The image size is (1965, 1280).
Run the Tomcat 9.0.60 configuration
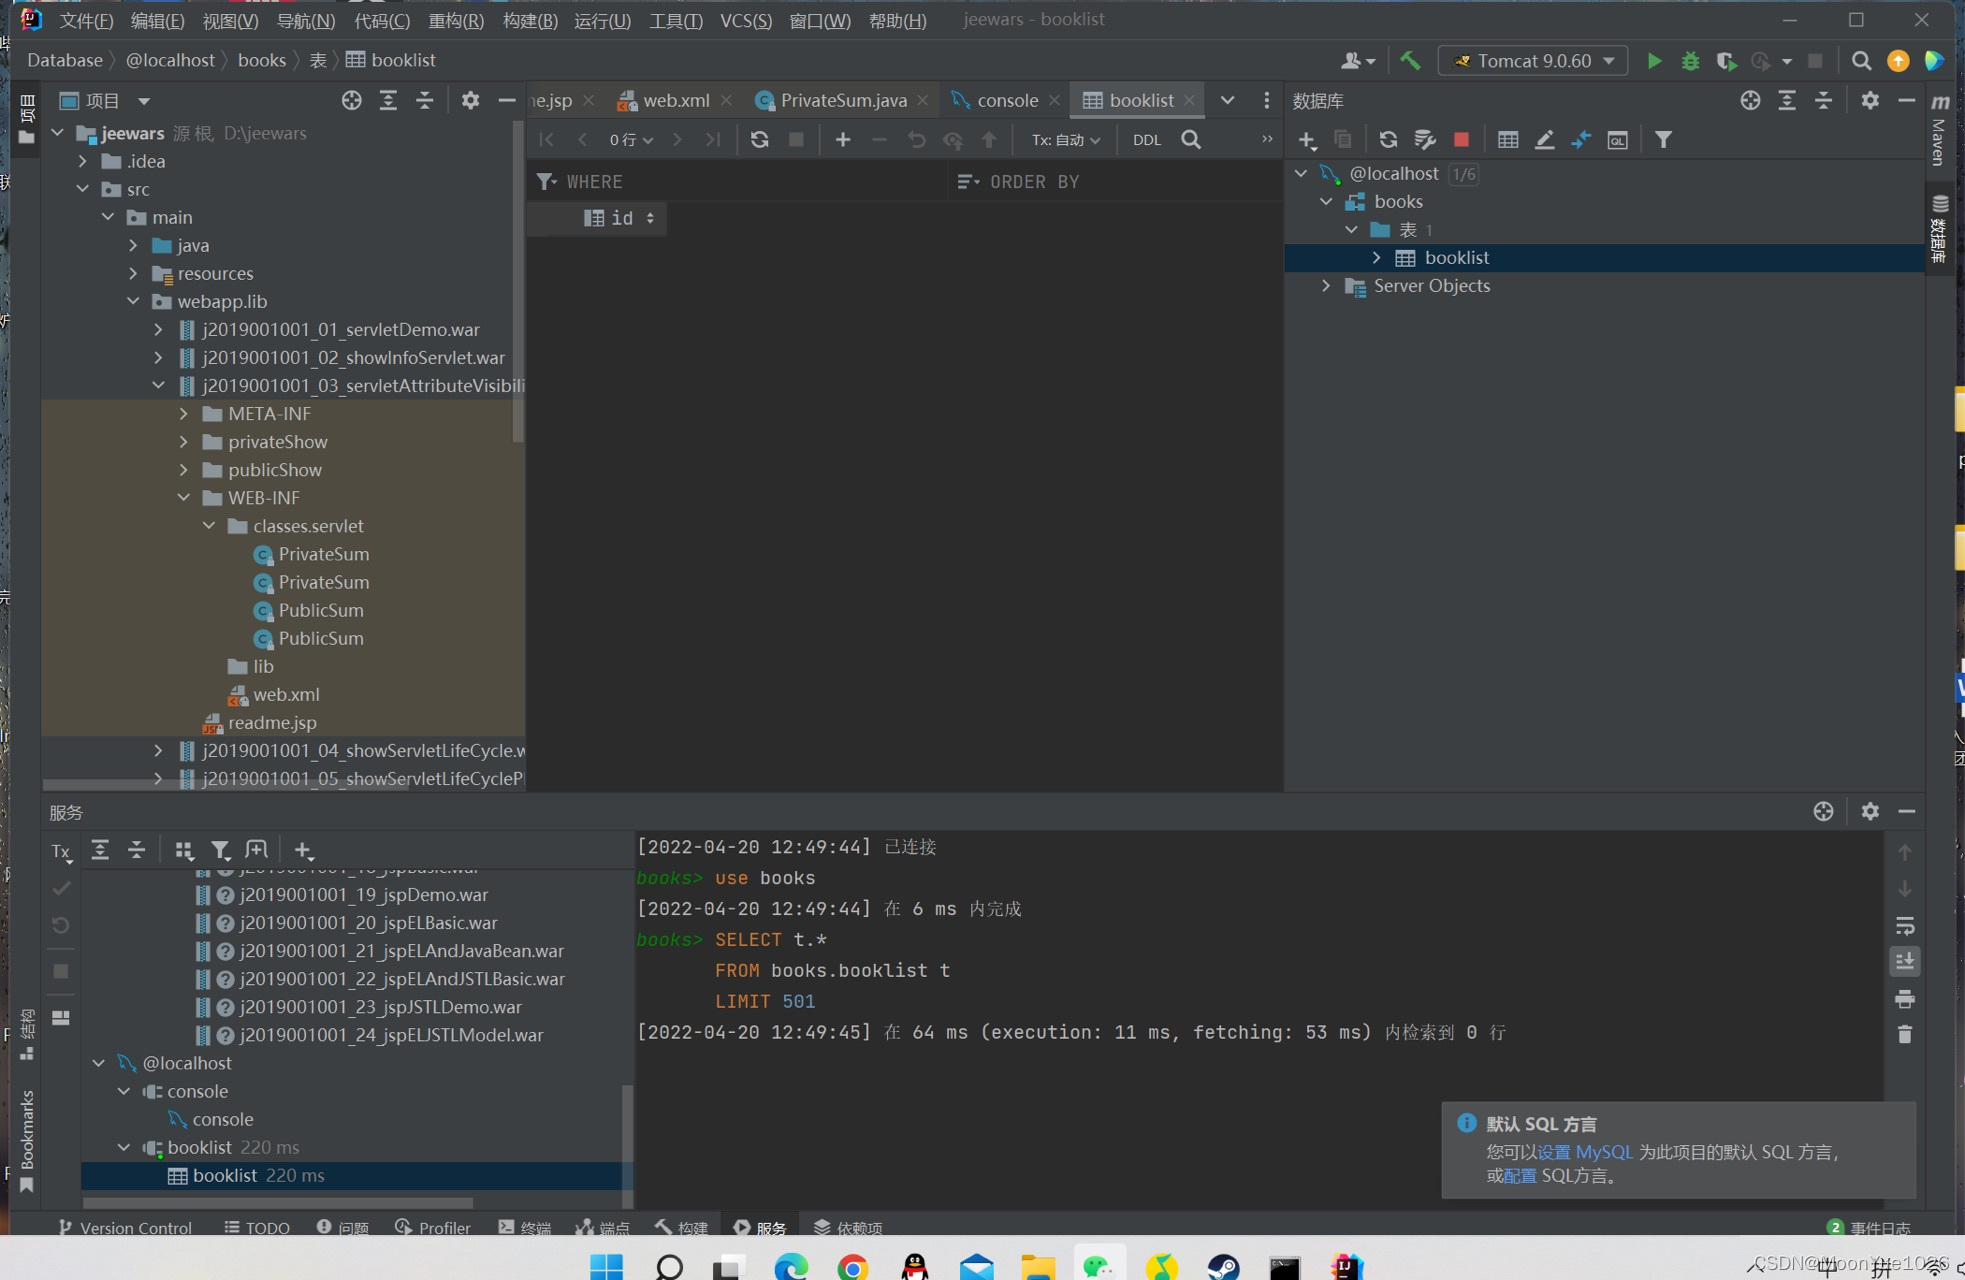1654,61
